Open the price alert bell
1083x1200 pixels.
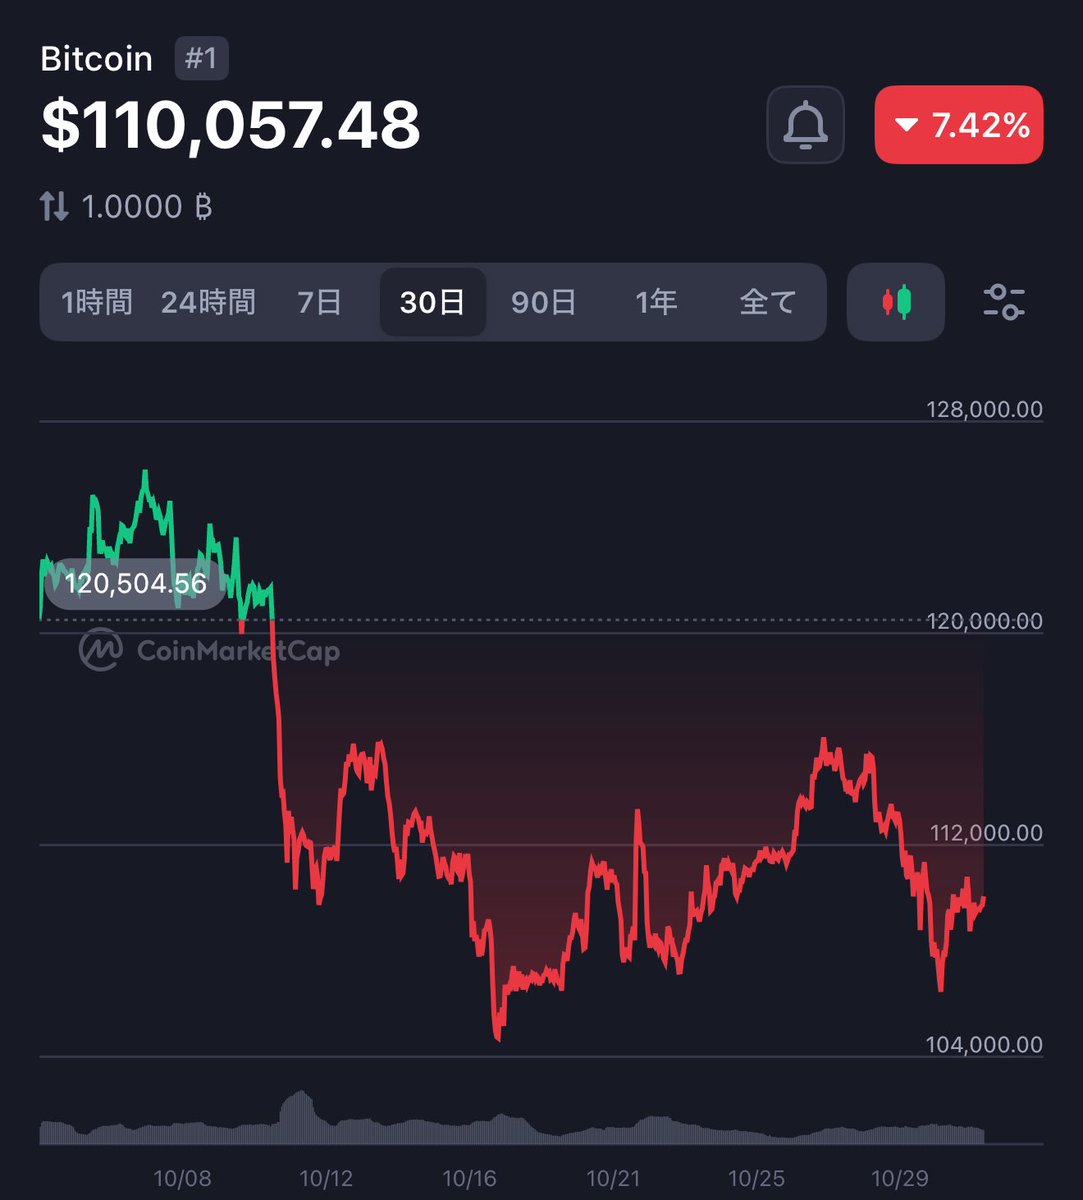[x=806, y=124]
